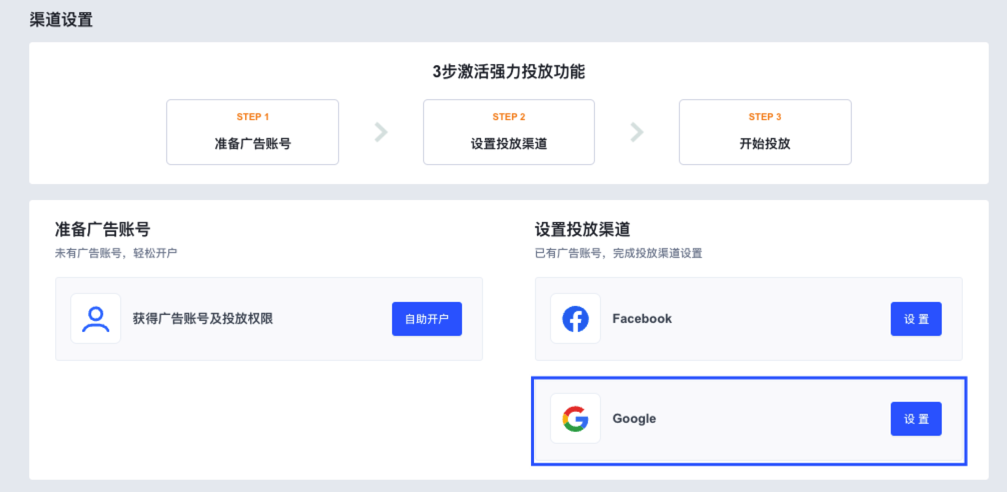Click the Google logo icon

(x=575, y=418)
